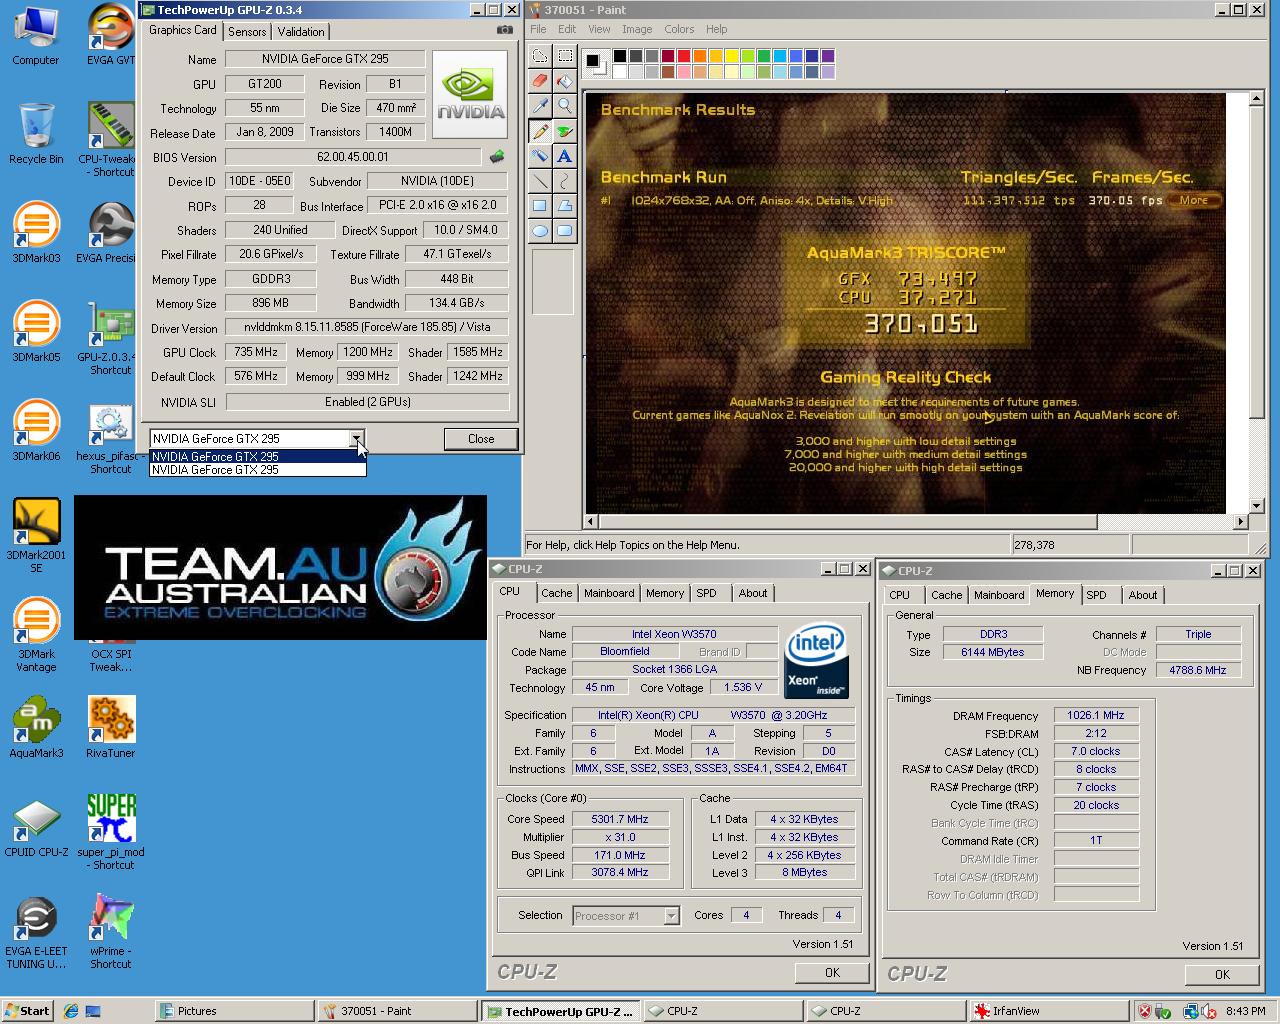The width and height of the screenshot is (1280, 1024).
Task: Click the Internet Explorer quick launch icon
Action: point(71,1011)
